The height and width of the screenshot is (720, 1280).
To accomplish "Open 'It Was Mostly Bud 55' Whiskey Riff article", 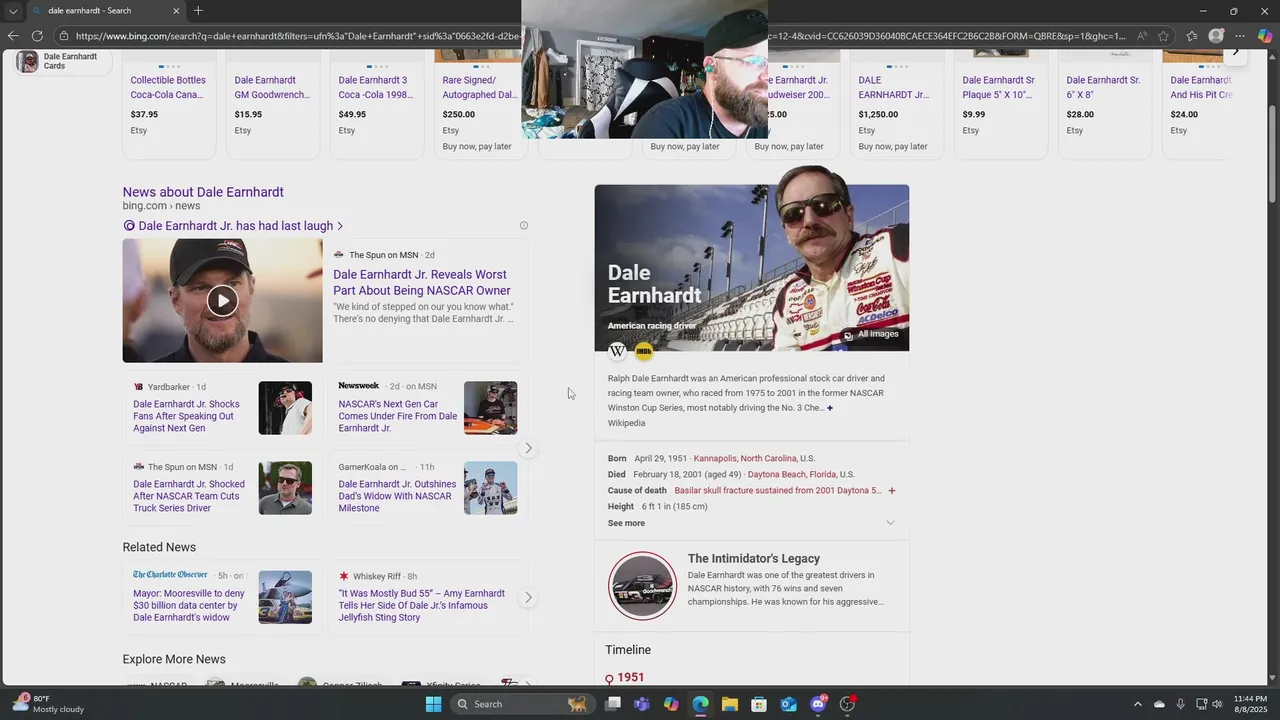I will [422, 606].
